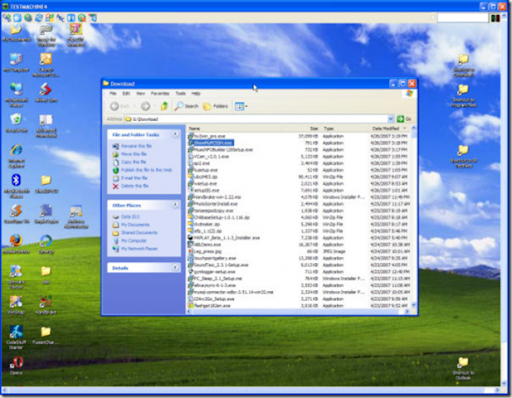Open the Edit menu
Image resolution: width=512 pixels, height=398 pixels.
pos(126,93)
